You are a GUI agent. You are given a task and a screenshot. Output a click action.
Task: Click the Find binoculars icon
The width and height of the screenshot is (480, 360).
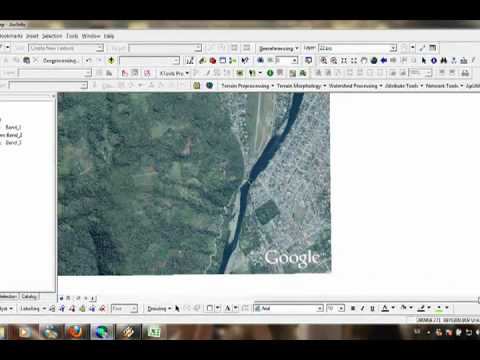444,60
